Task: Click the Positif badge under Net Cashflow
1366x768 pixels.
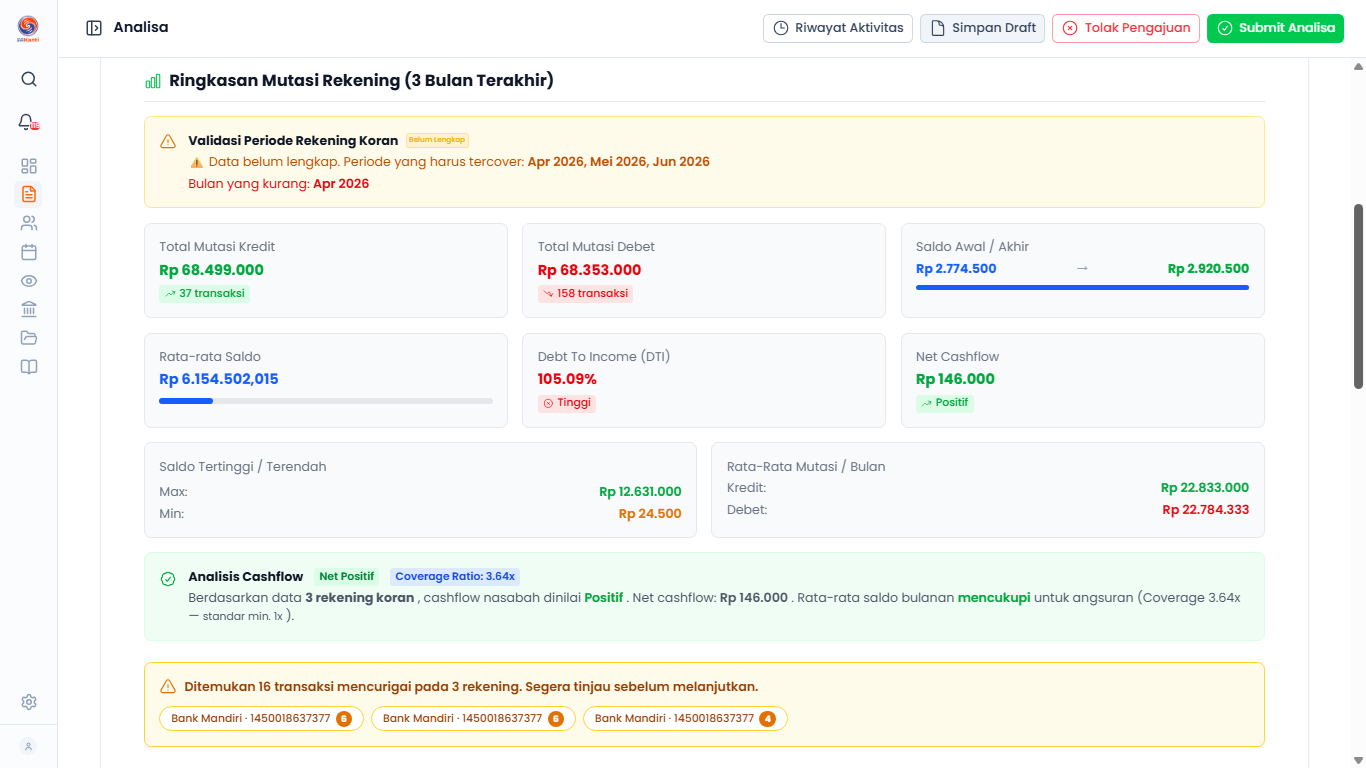Action: point(944,403)
